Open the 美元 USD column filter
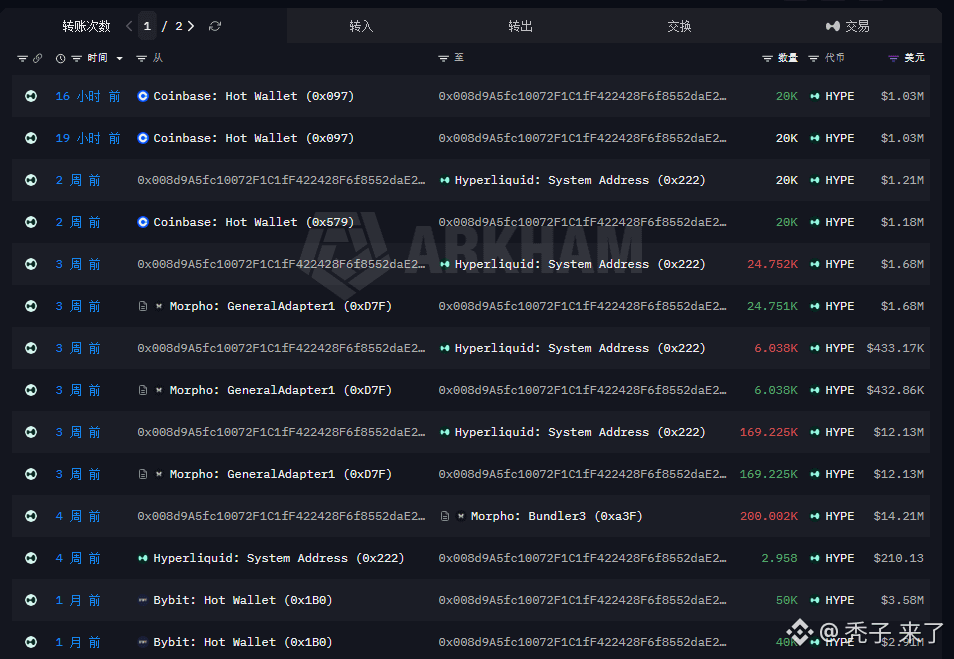Image resolution: width=954 pixels, height=659 pixels. coord(893,58)
